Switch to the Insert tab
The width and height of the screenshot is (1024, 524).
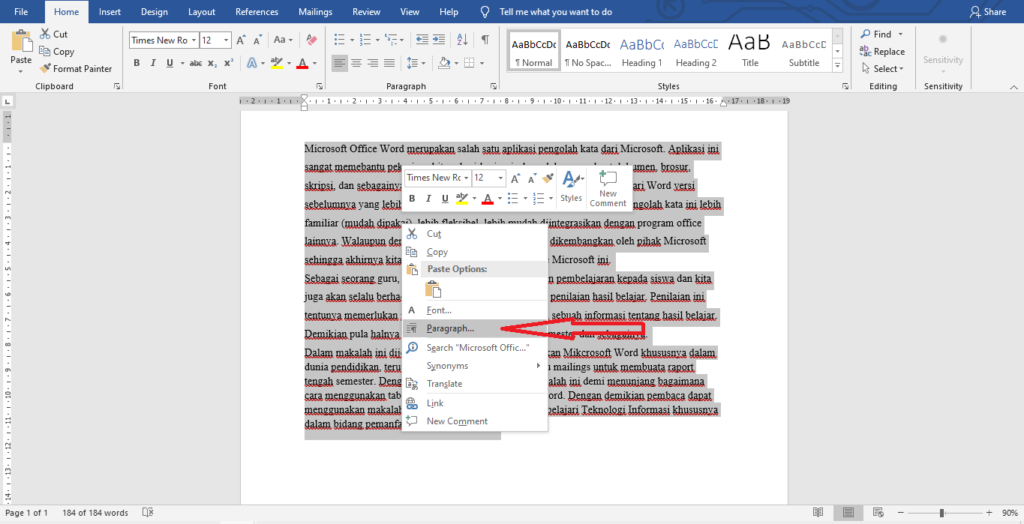[x=110, y=12]
